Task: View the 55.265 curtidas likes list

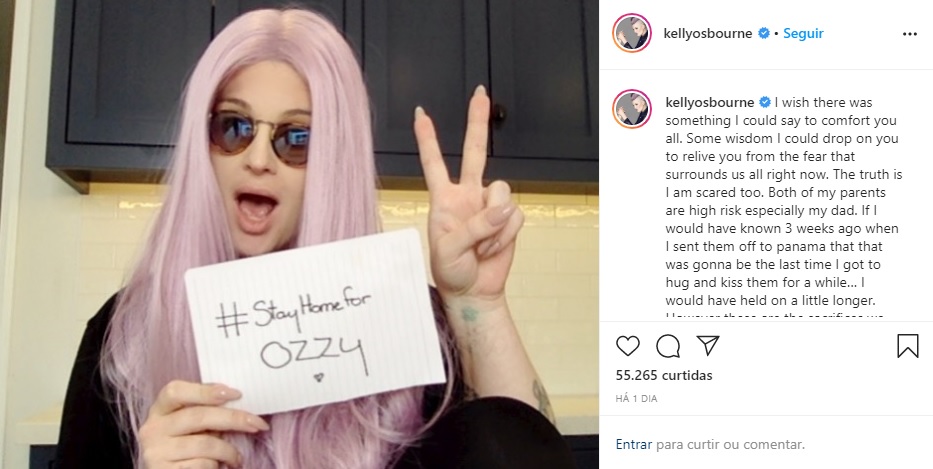Action: (x=663, y=375)
